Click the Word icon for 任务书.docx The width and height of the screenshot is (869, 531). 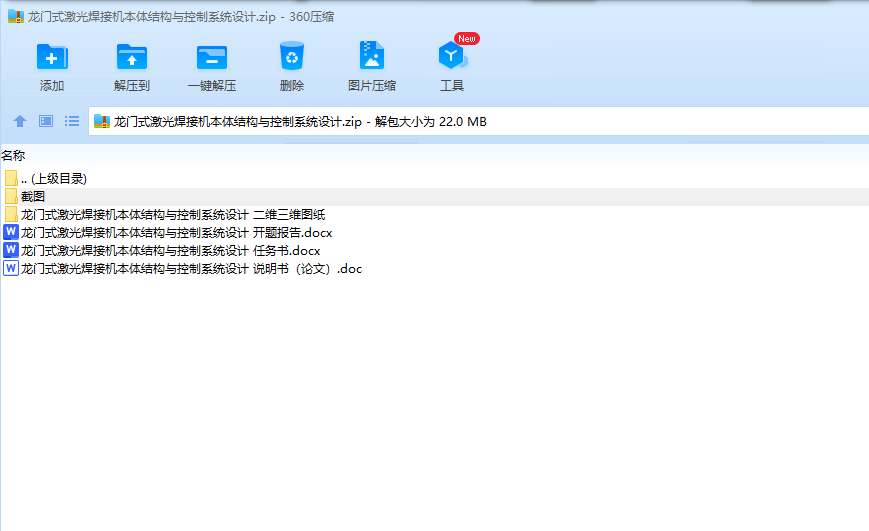pos(11,250)
